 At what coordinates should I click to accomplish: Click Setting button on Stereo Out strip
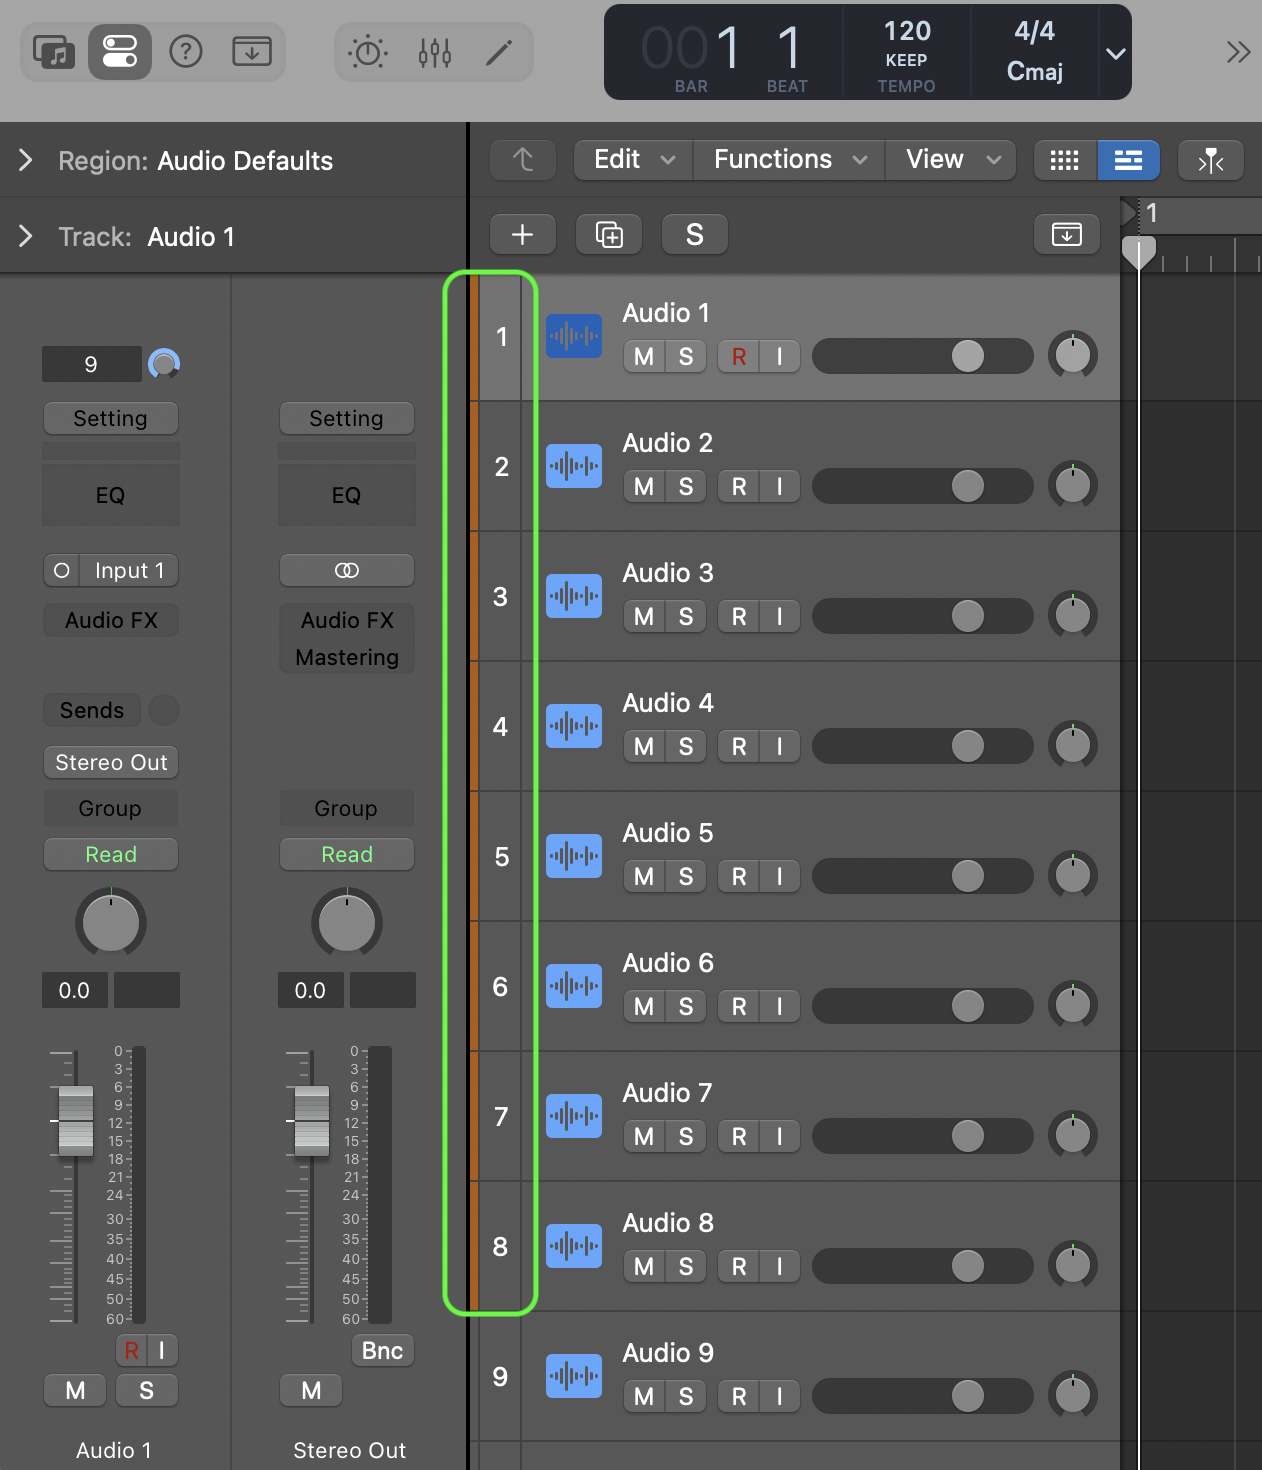pyautogui.click(x=347, y=418)
